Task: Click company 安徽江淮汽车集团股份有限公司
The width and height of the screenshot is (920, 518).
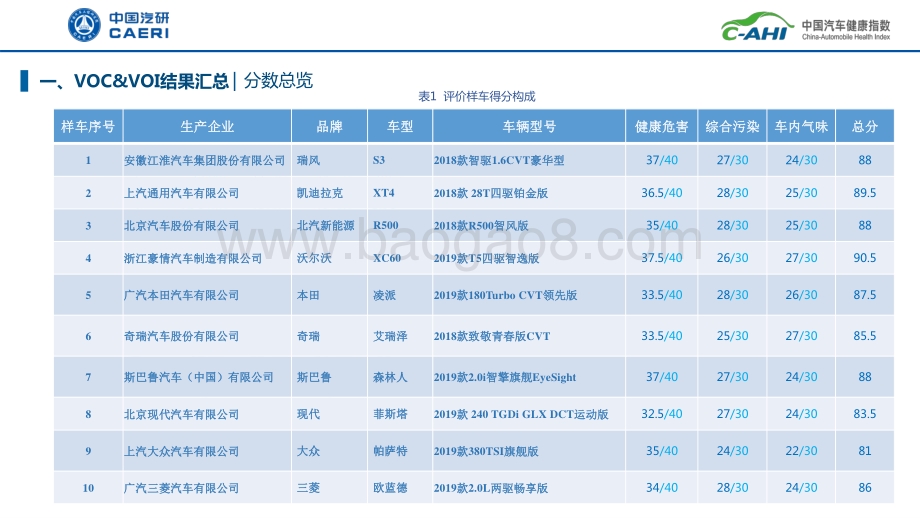Action: [204, 160]
